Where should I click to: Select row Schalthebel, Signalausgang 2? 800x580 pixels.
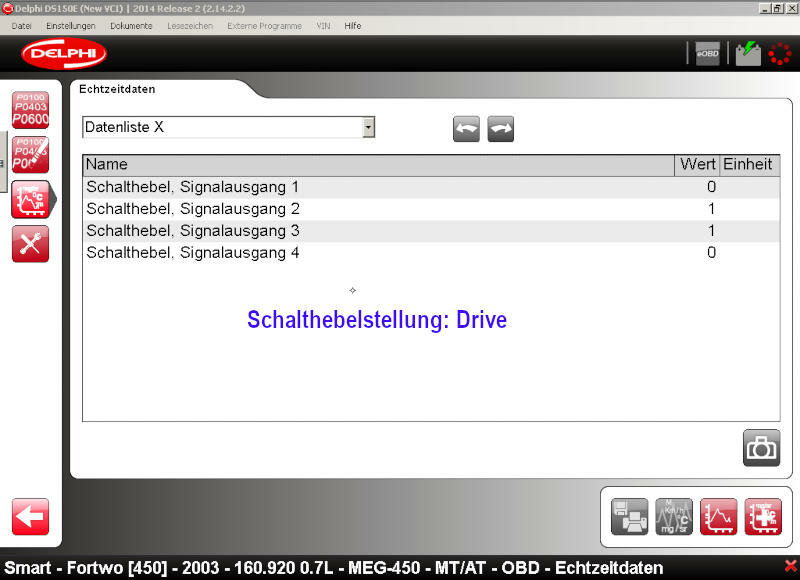click(193, 209)
